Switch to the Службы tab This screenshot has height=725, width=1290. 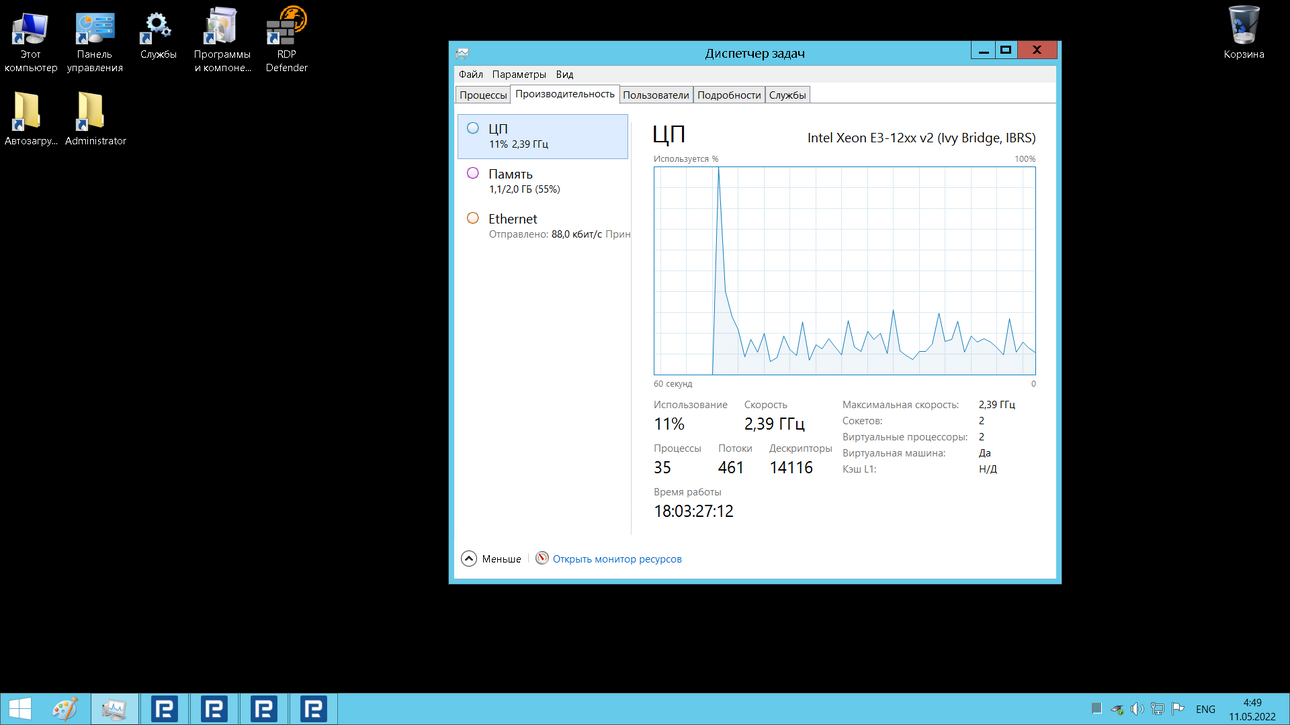click(x=788, y=95)
